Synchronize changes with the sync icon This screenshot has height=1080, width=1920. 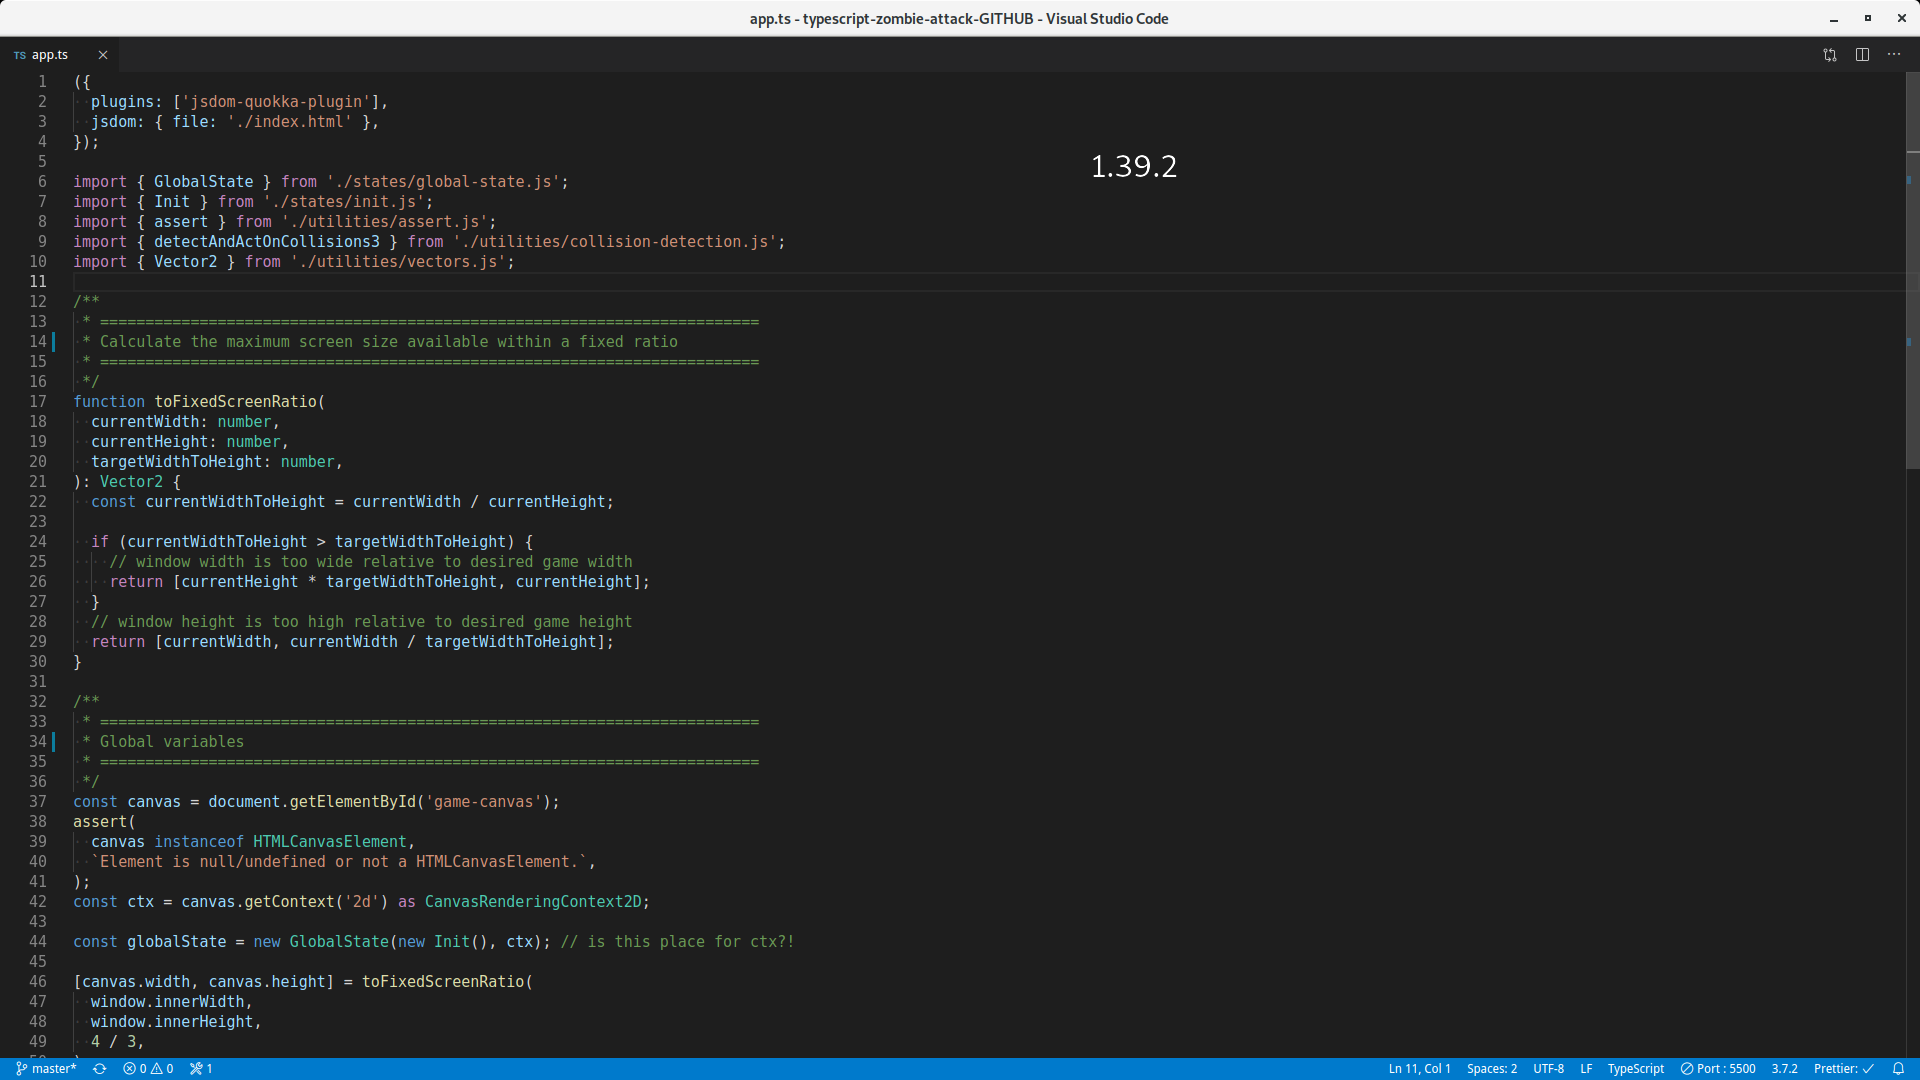pyautogui.click(x=100, y=1069)
